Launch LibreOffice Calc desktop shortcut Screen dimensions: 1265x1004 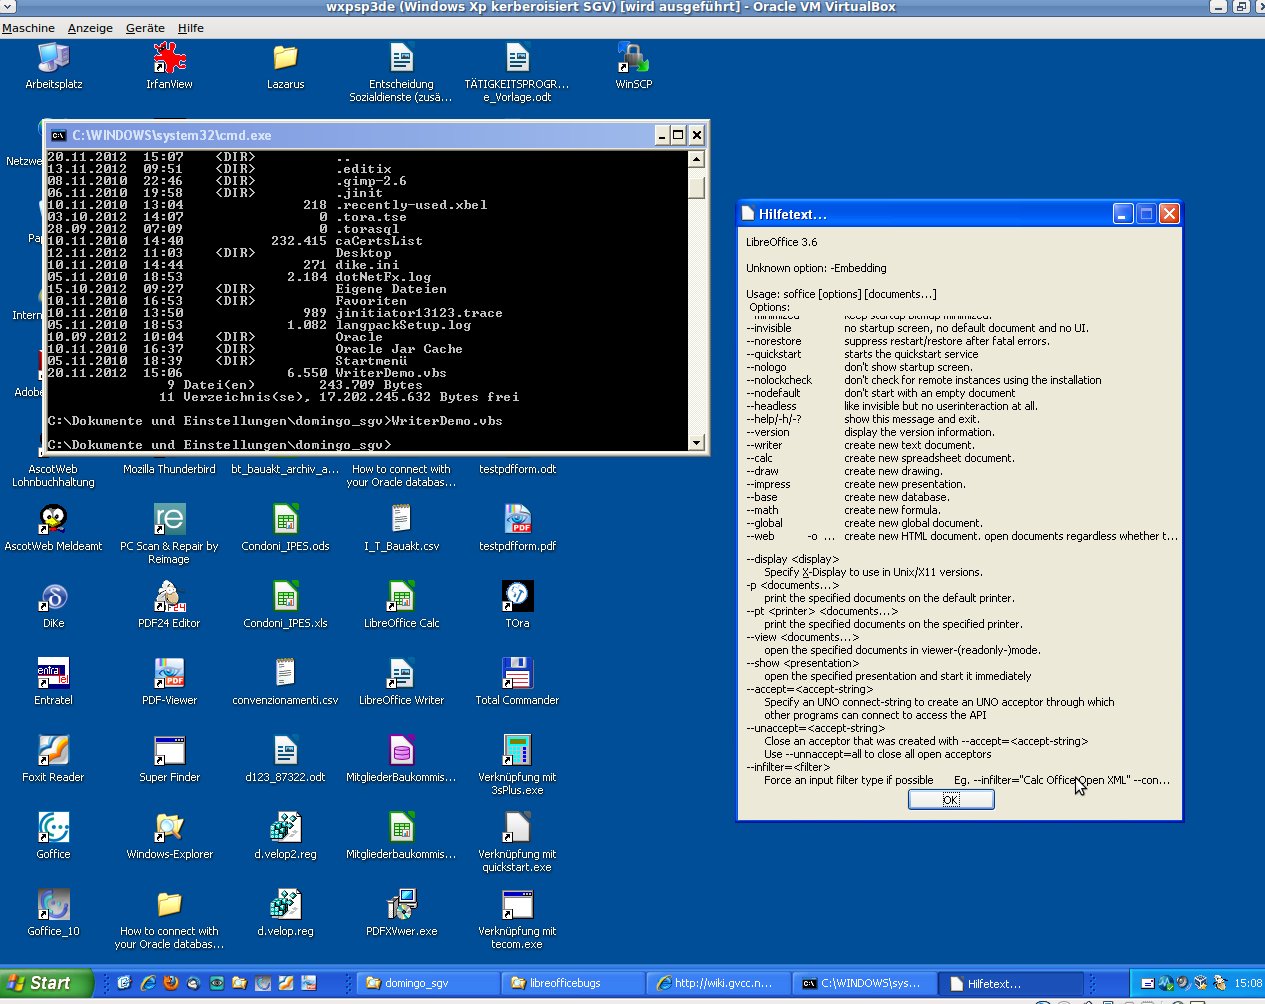(x=401, y=598)
